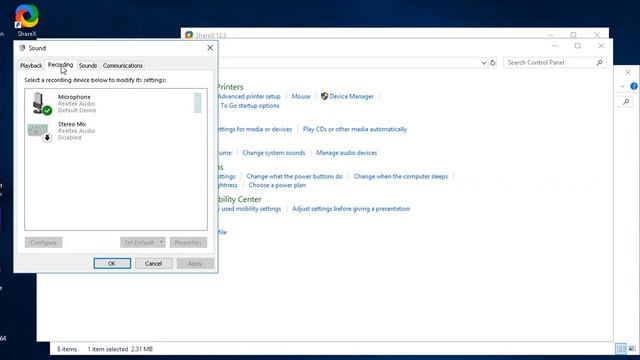Click the Set Default button
The height and width of the screenshot is (360, 640).
139,242
